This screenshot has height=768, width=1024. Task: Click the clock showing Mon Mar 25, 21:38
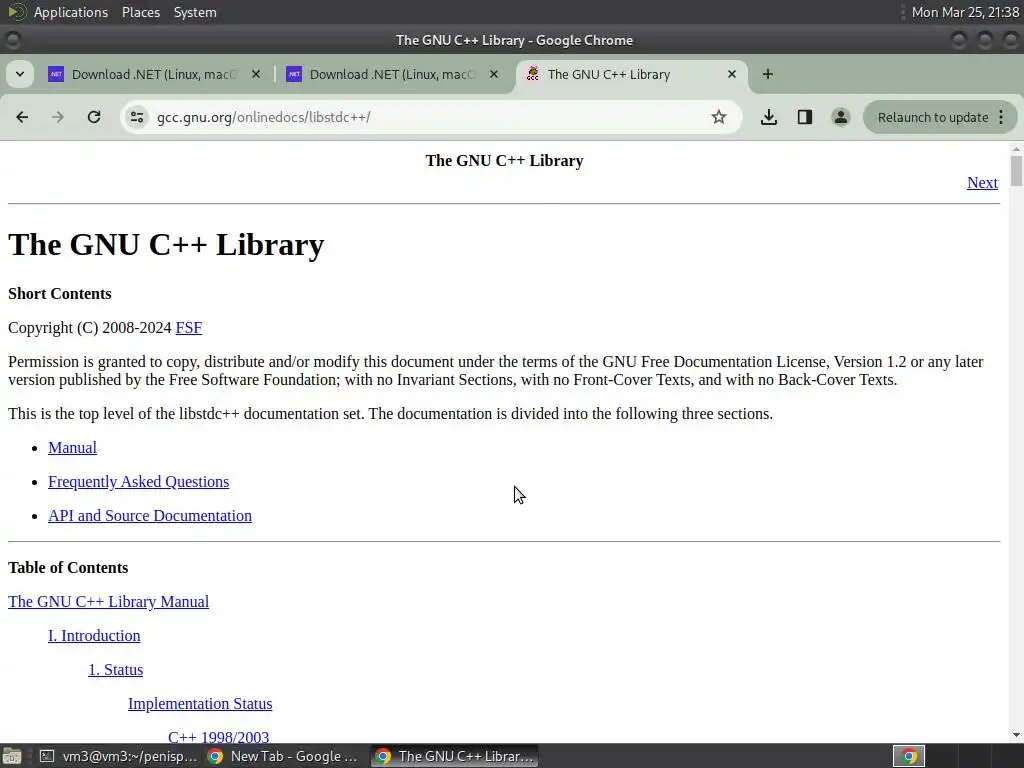tap(965, 12)
